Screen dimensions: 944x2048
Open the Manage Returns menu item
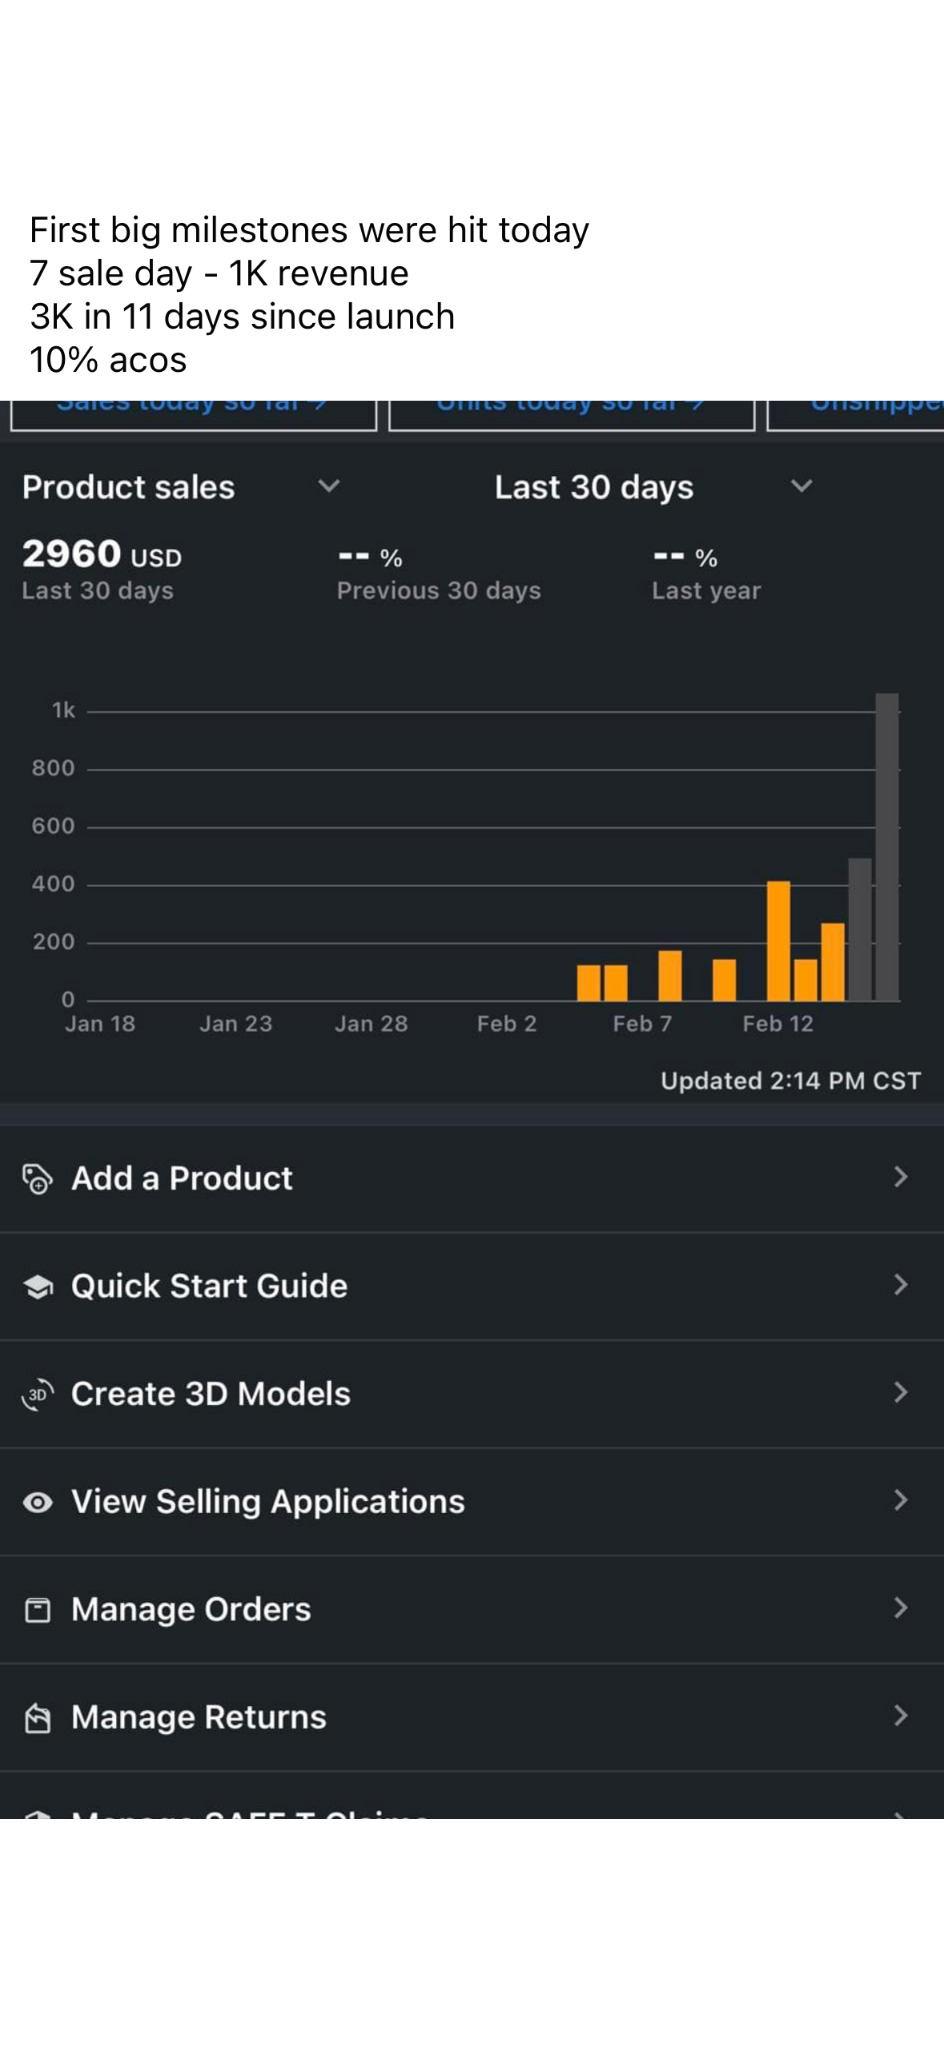click(198, 1718)
